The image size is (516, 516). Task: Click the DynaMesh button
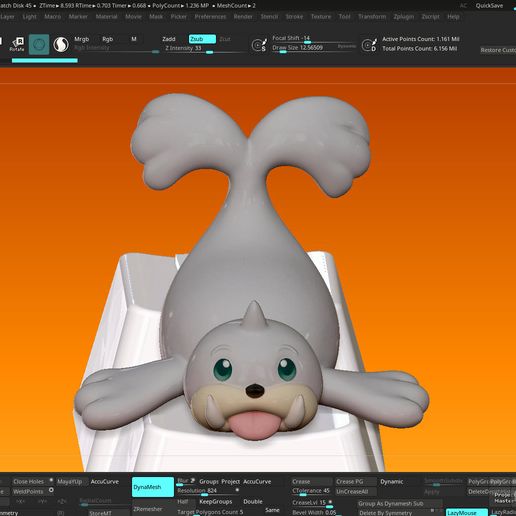pos(153,487)
